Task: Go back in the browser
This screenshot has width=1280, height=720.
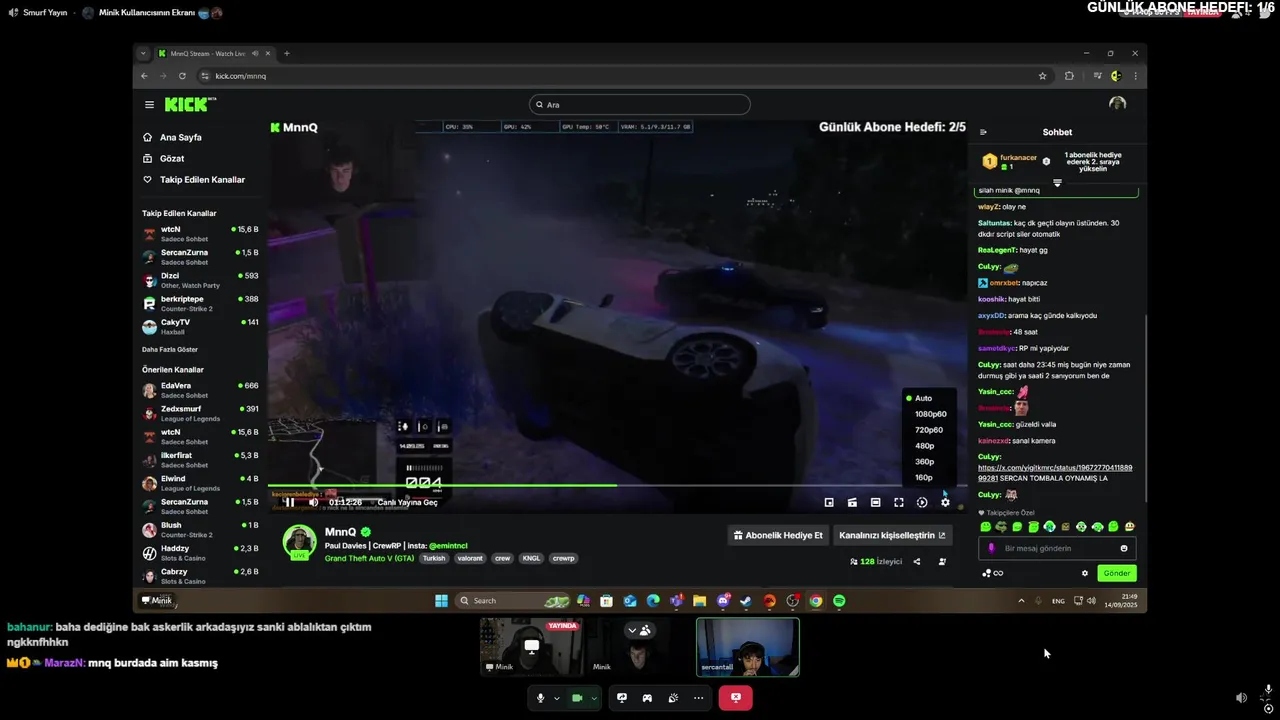Action: coord(144,76)
